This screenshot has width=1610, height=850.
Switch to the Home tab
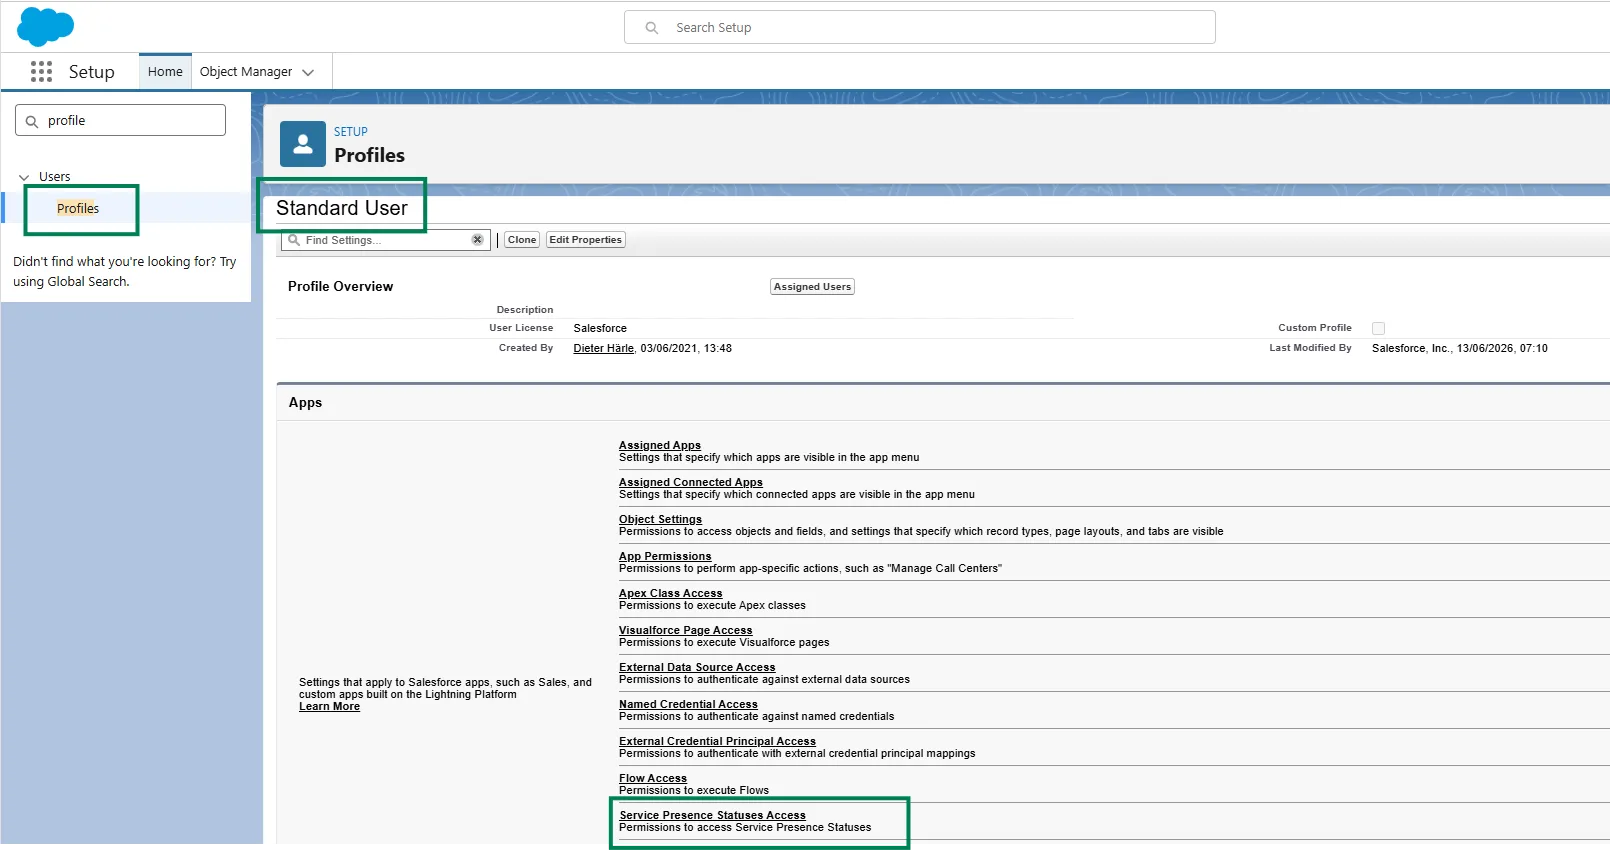165,71
